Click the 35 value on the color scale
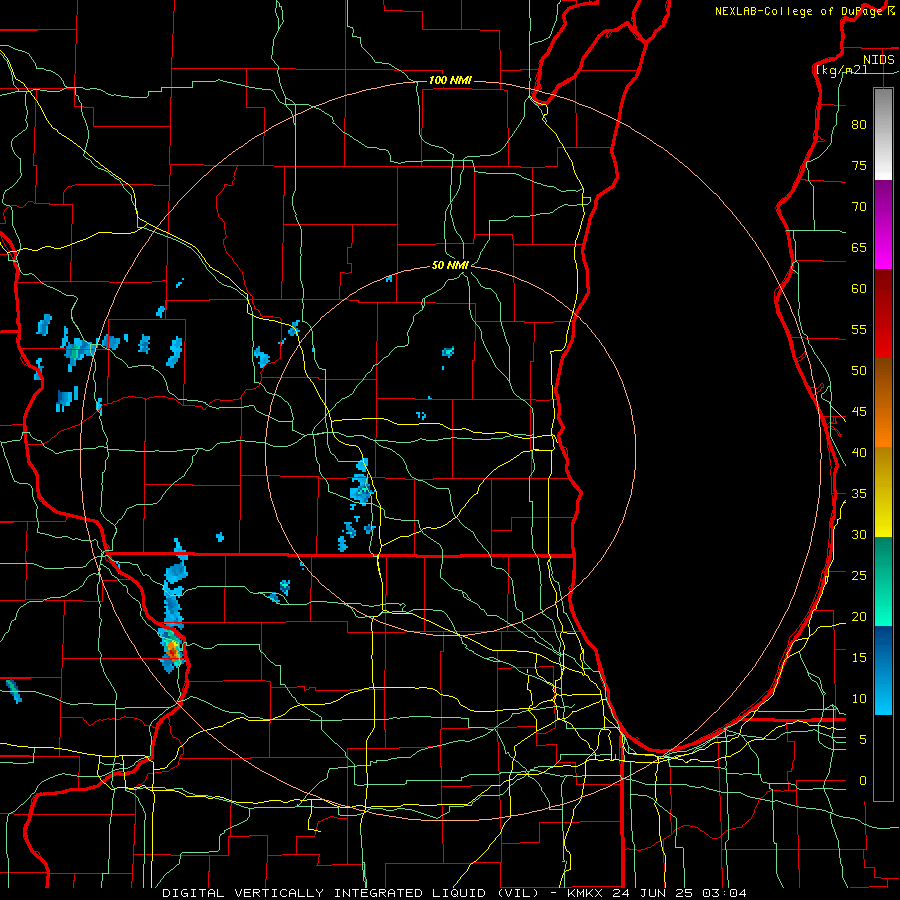900x900 pixels. point(859,494)
